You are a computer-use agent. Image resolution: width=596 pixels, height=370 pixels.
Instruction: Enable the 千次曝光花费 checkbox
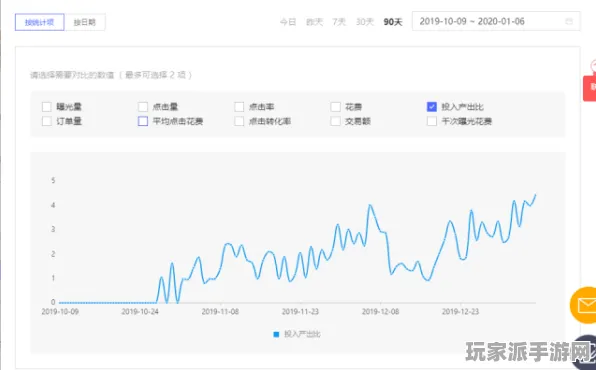click(432, 121)
